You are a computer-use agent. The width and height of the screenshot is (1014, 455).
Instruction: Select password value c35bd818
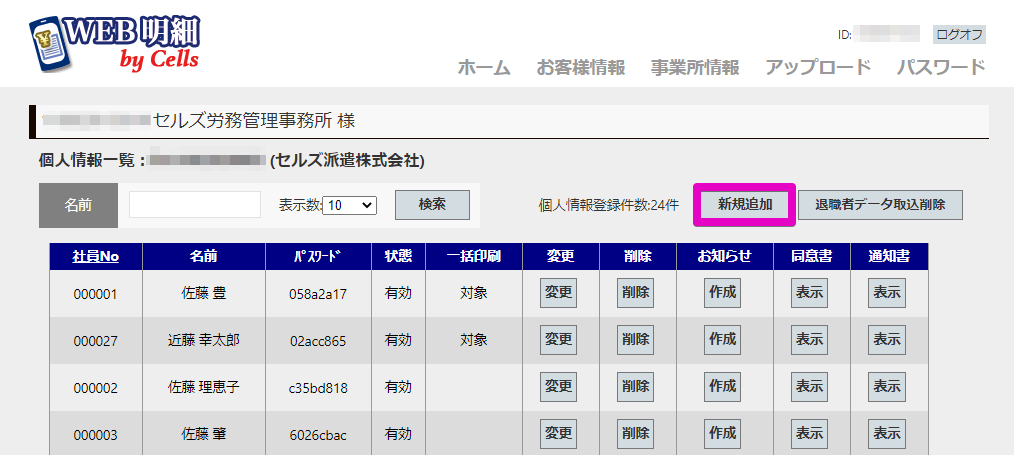point(318,388)
